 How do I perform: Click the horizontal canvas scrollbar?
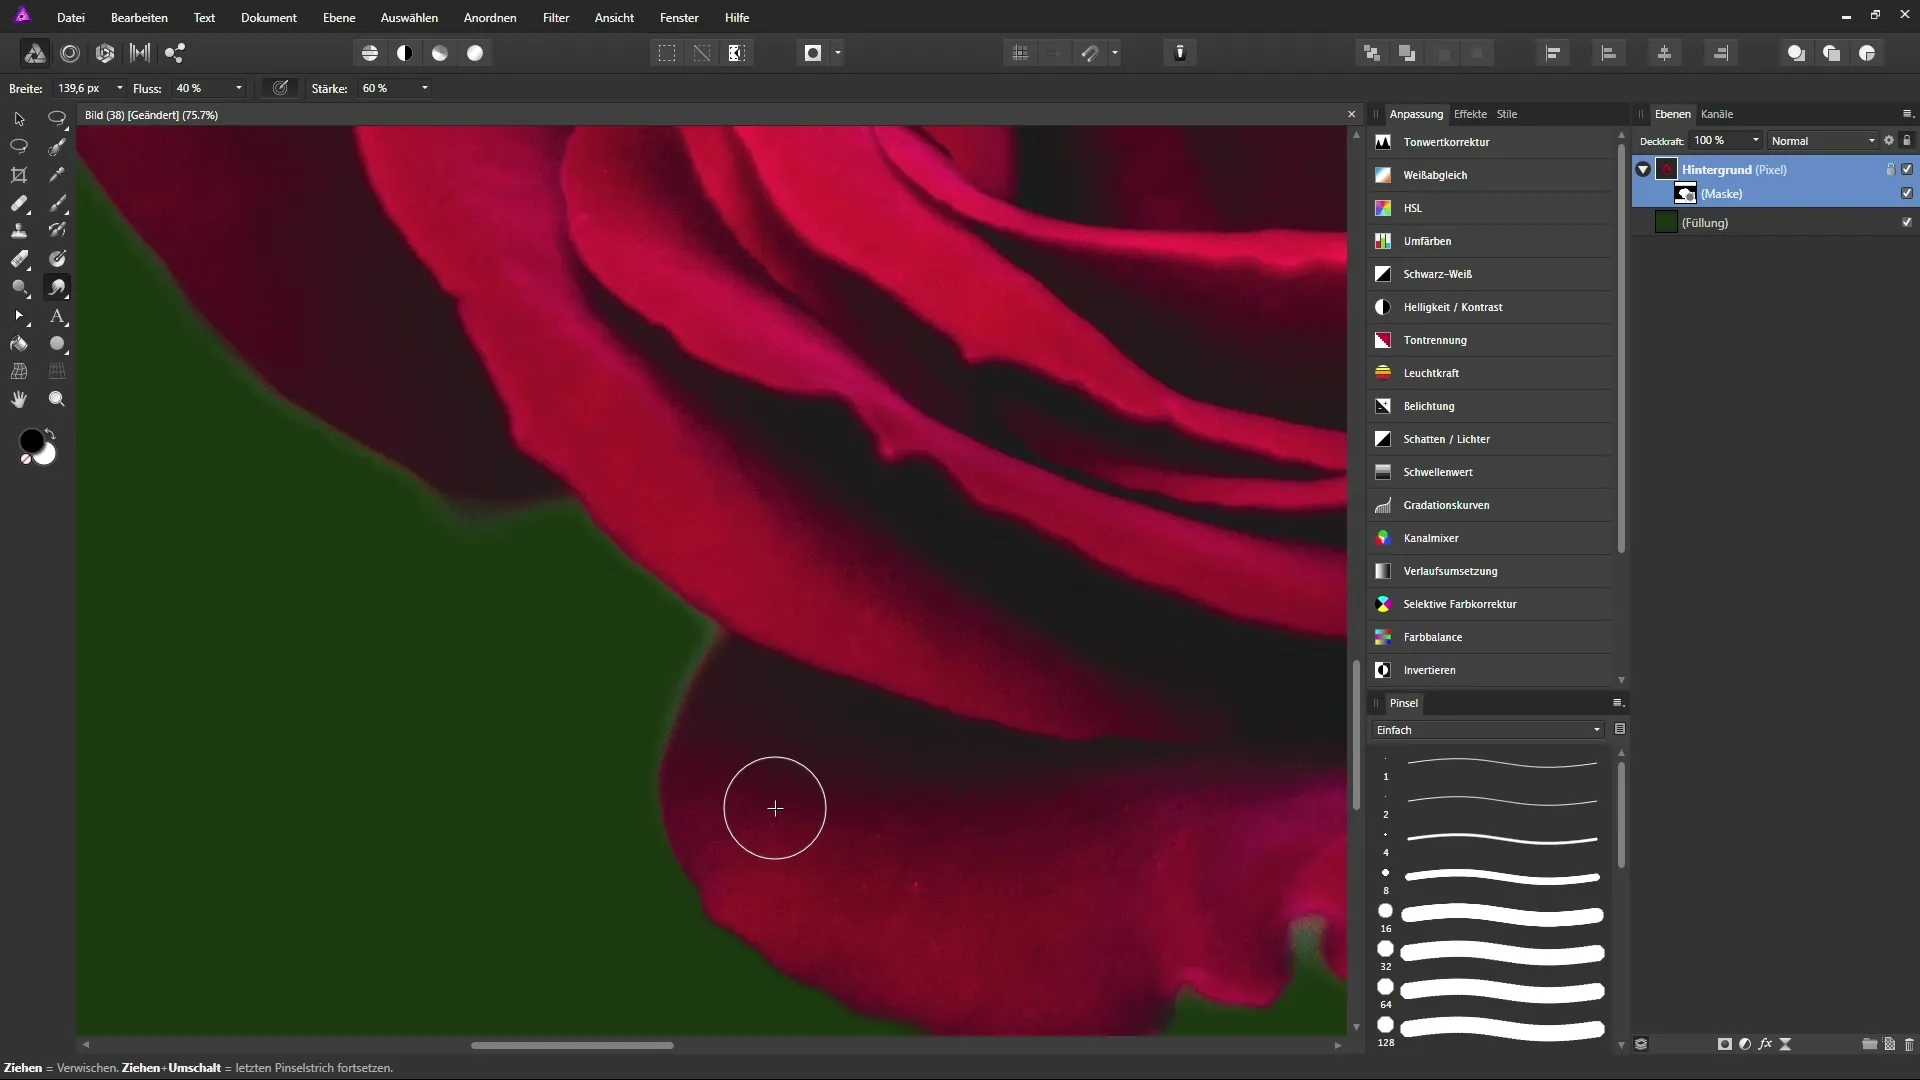pyautogui.click(x=572, y=1045)
